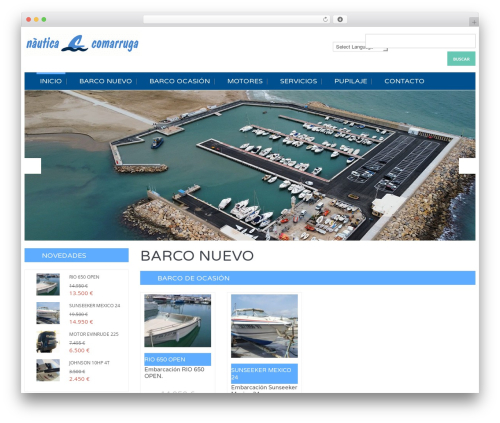Open Johnson 10HP 4T thumbnail in Novedades
Screen dimensions: 500x423
(x=48, y=370)
